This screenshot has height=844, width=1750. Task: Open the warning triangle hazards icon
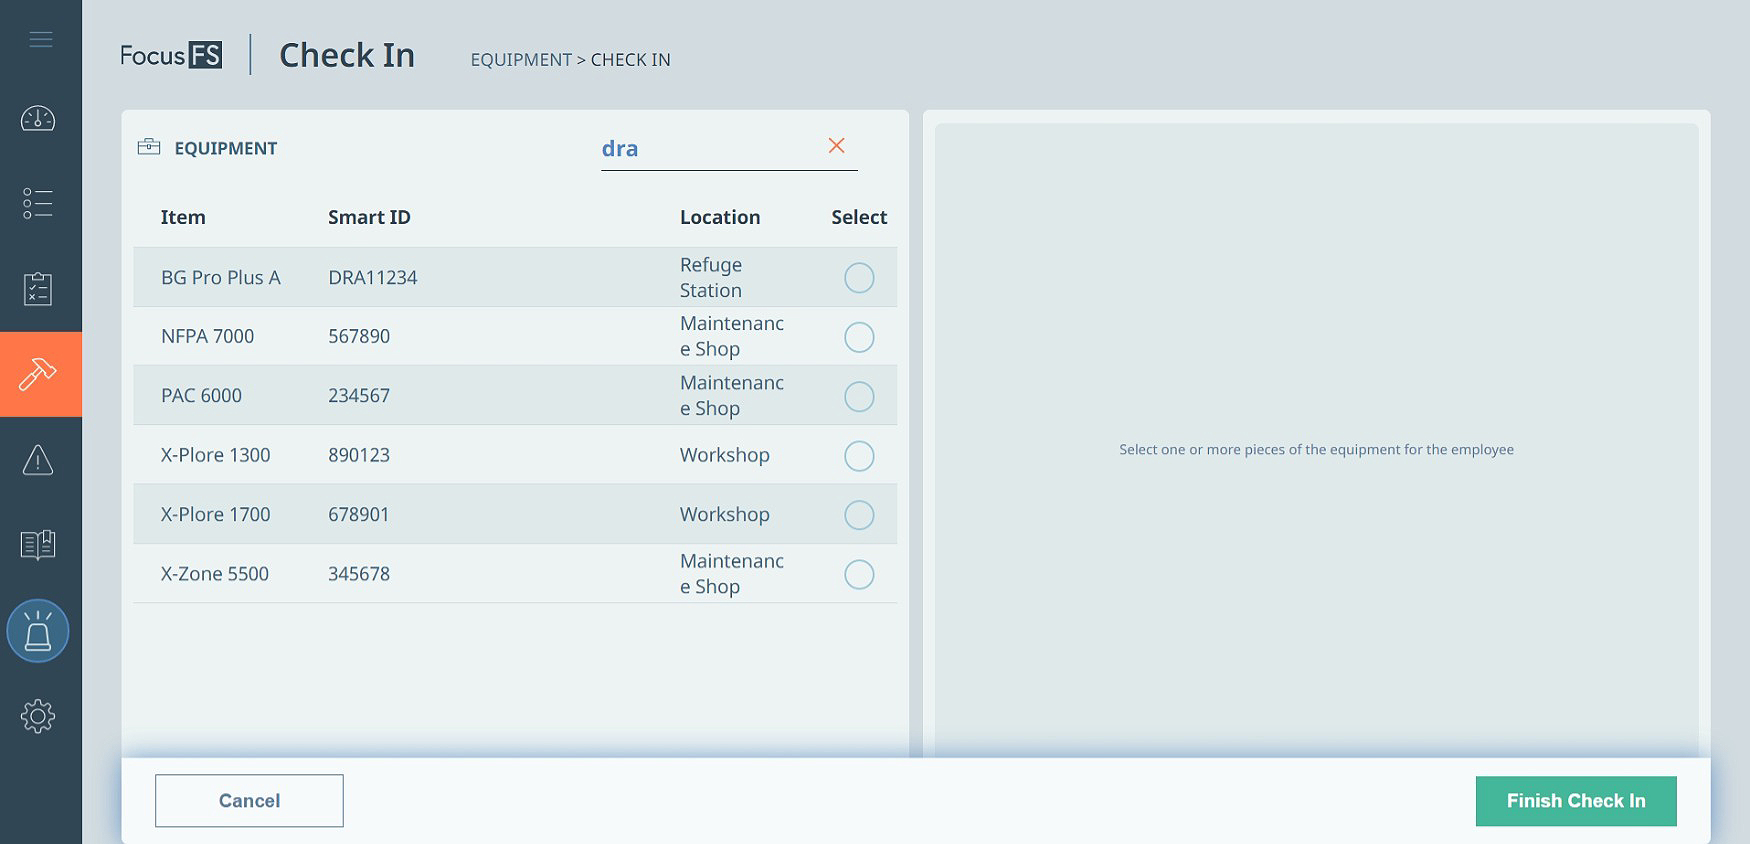click(x=38, y=460)
